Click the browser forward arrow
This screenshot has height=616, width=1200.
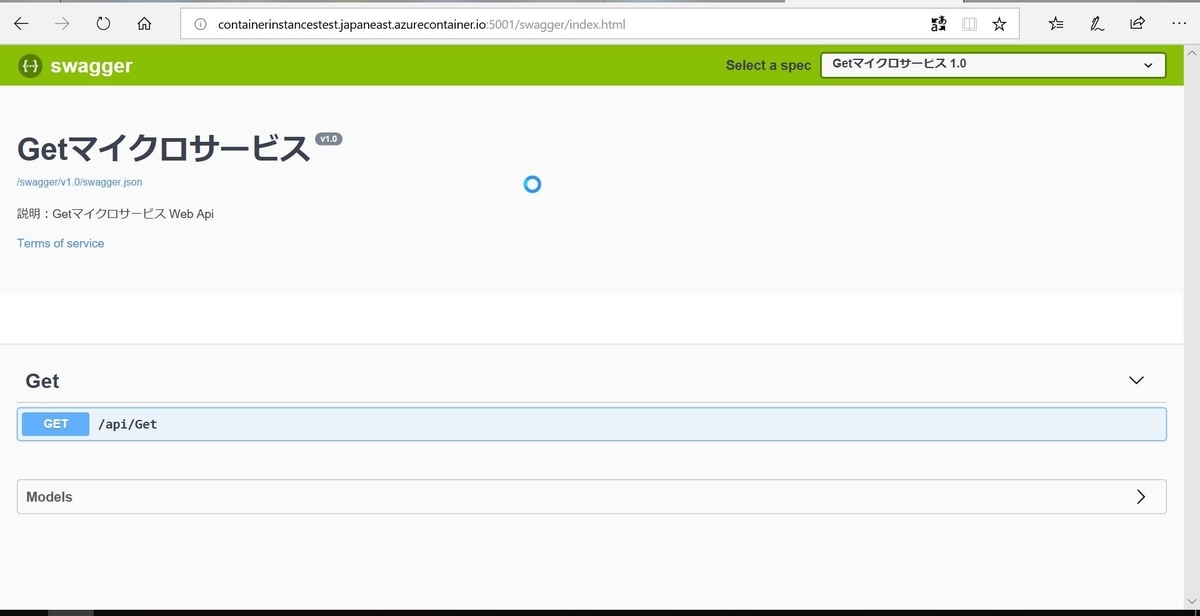tap(62, 24)
